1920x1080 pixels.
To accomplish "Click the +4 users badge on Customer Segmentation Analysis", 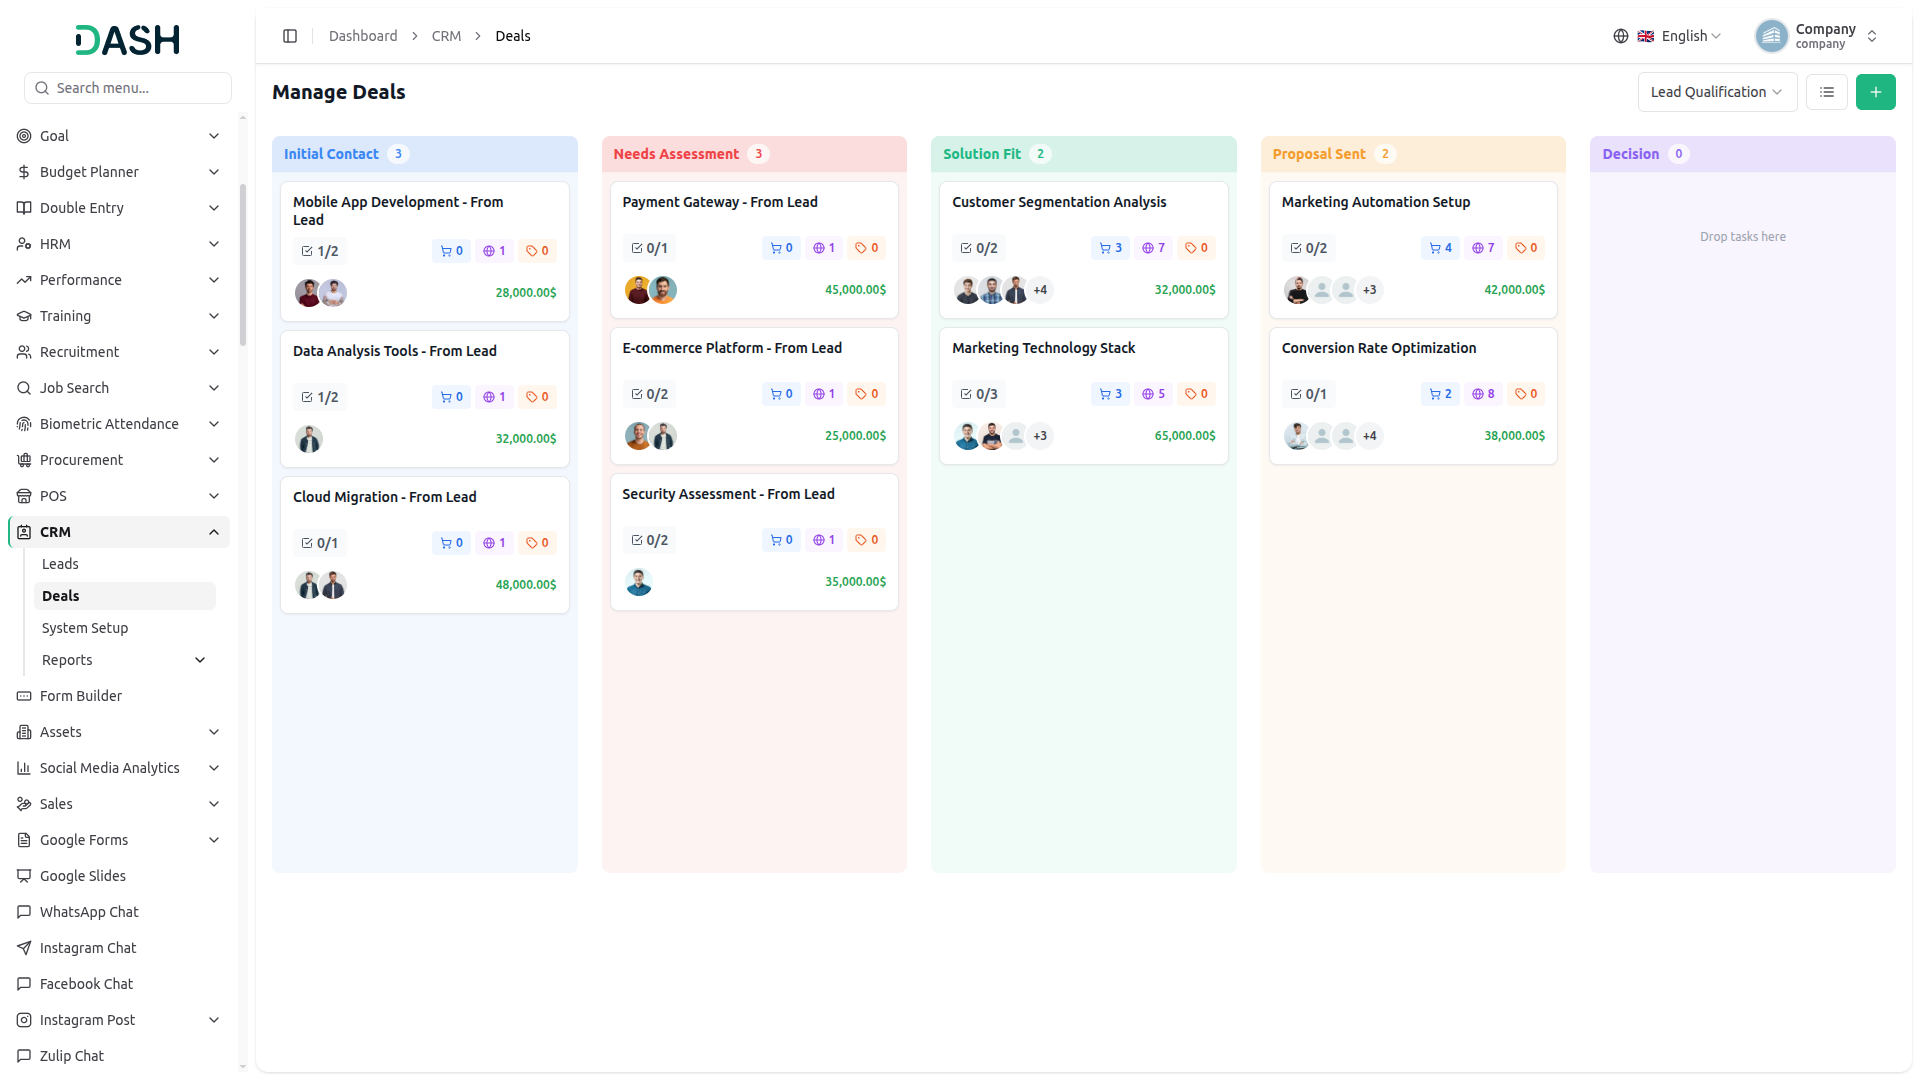I will pos(1040,290).
